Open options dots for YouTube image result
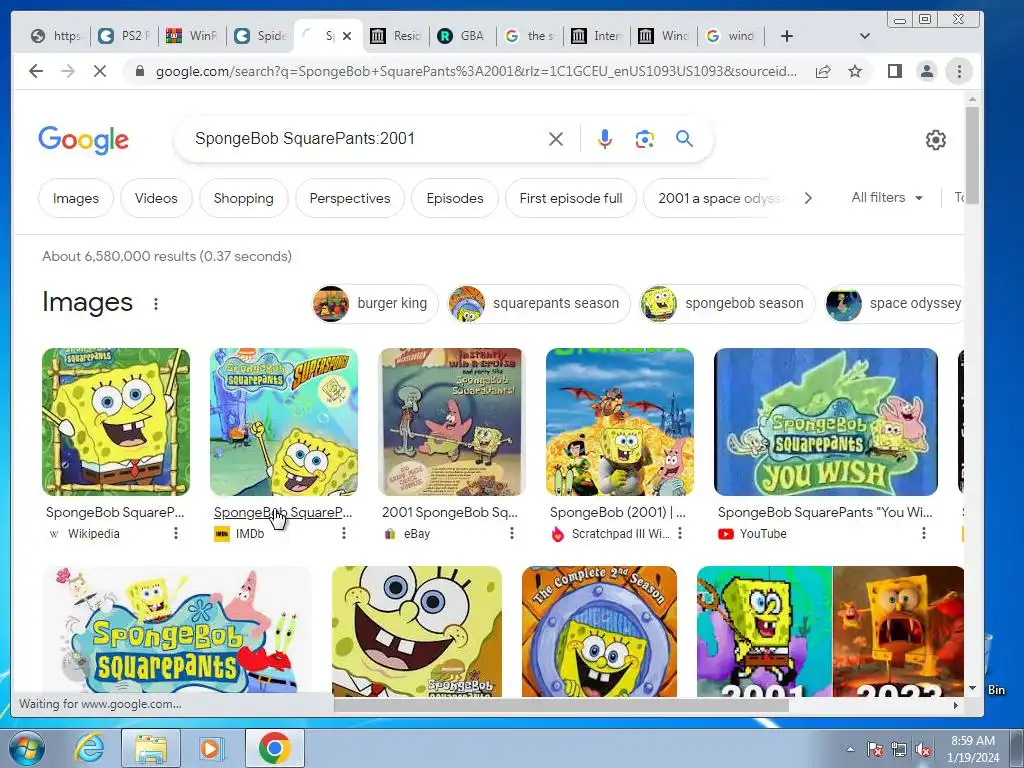1024x768 pixels. 923,534
